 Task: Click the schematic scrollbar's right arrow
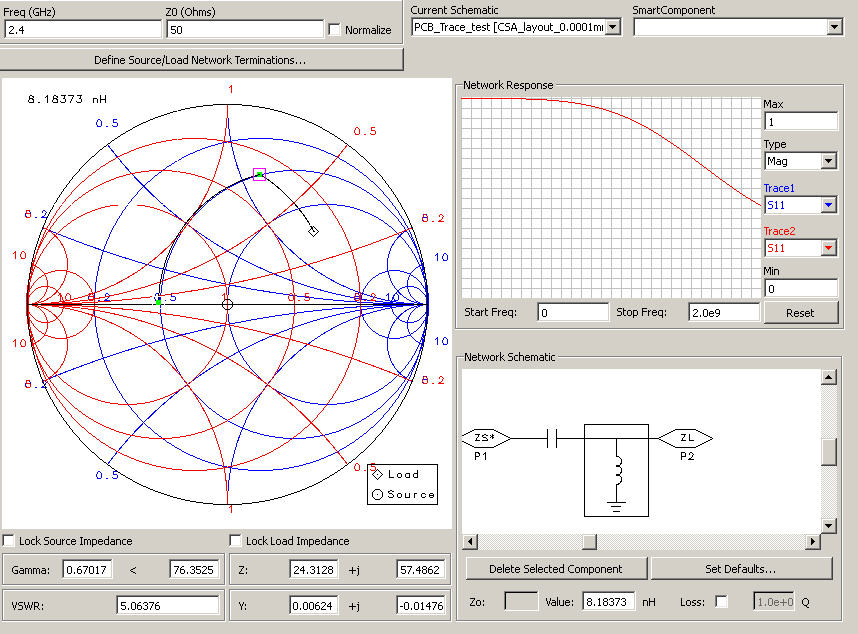pos(811,542)
